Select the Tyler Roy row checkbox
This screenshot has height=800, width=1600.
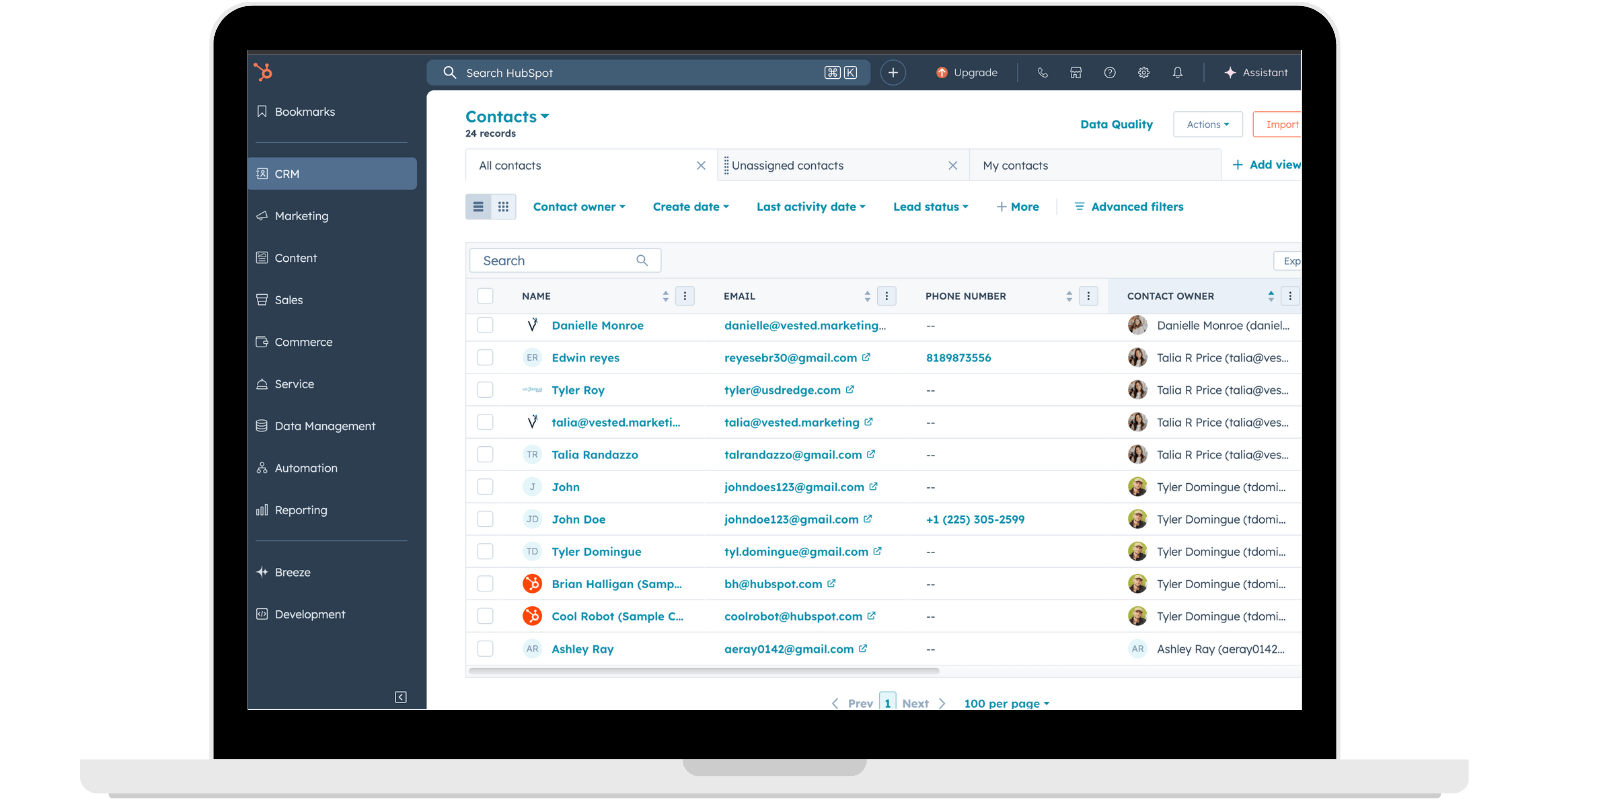click(x=485, y=390)
